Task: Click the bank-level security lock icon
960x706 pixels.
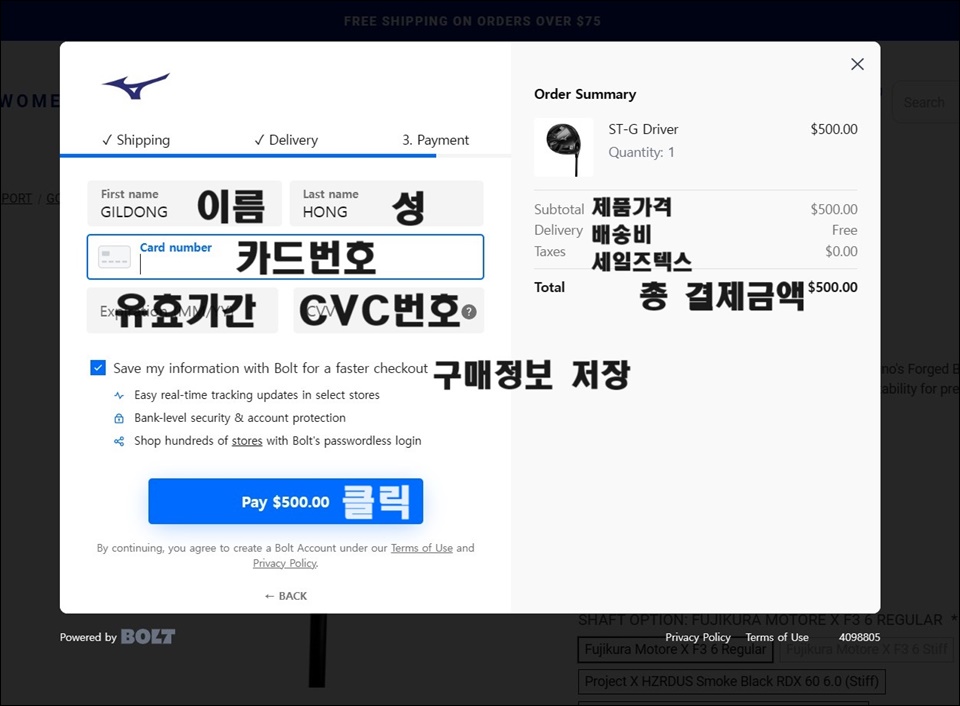Action: point(119,418)
